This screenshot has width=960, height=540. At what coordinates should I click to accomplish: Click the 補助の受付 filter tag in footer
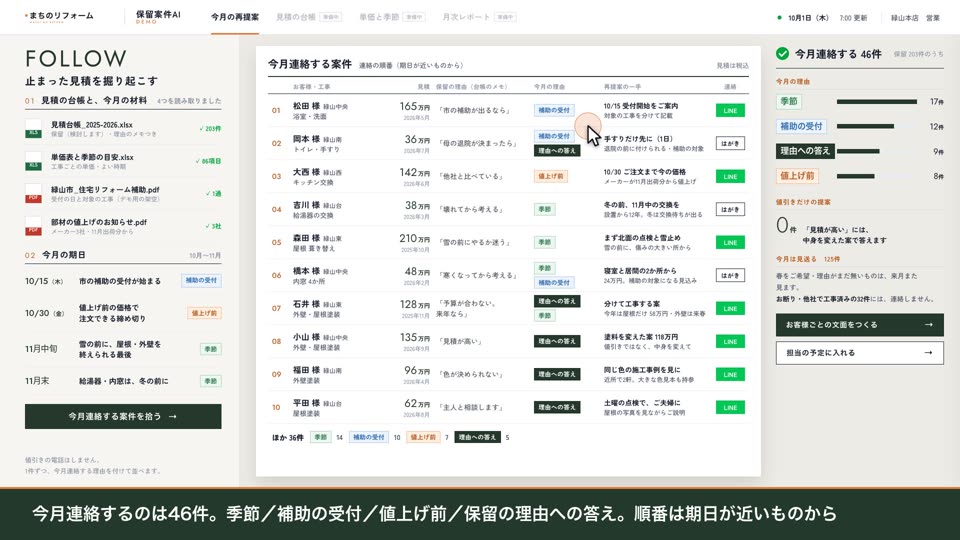coord(369,437)
